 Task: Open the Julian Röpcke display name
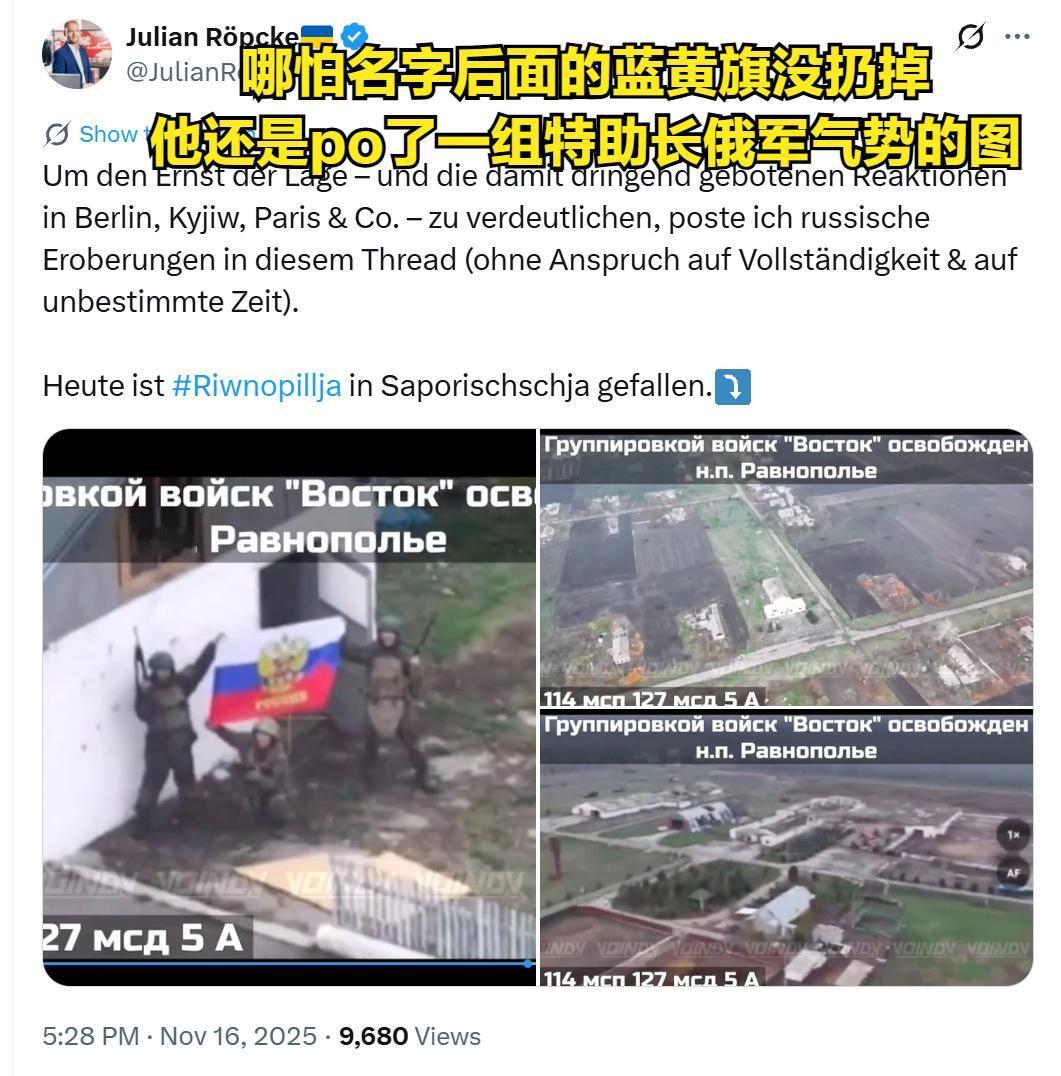point(212,36)
